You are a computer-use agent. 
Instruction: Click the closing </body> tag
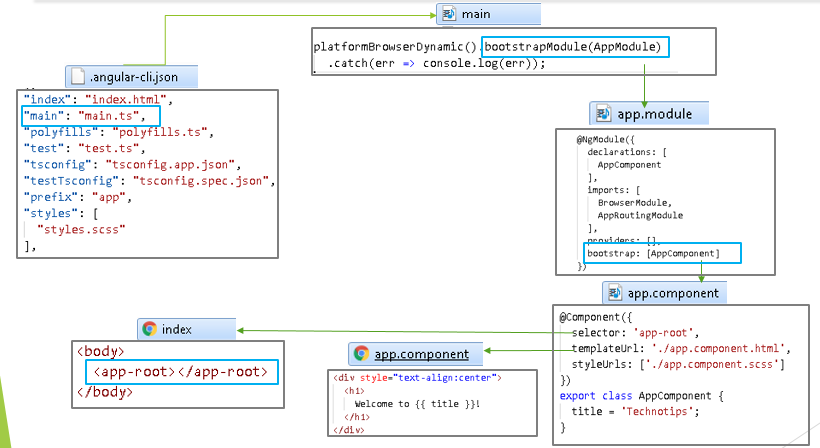(x=105, y=392)
